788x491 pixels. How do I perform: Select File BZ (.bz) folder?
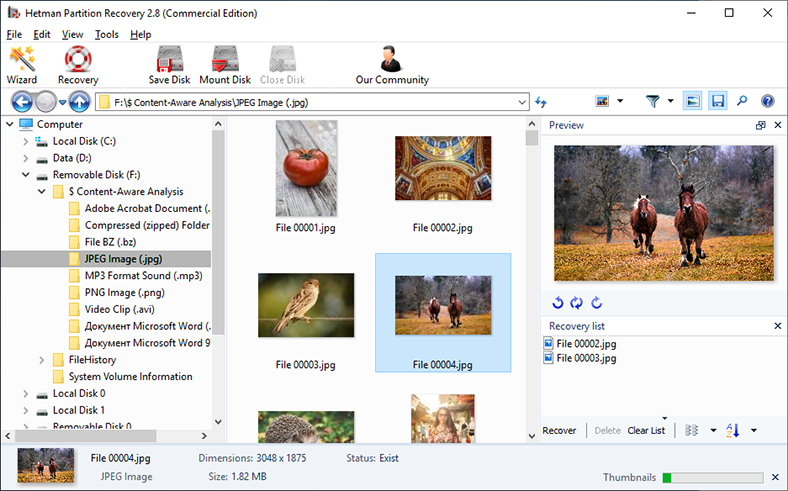[110, 242]
